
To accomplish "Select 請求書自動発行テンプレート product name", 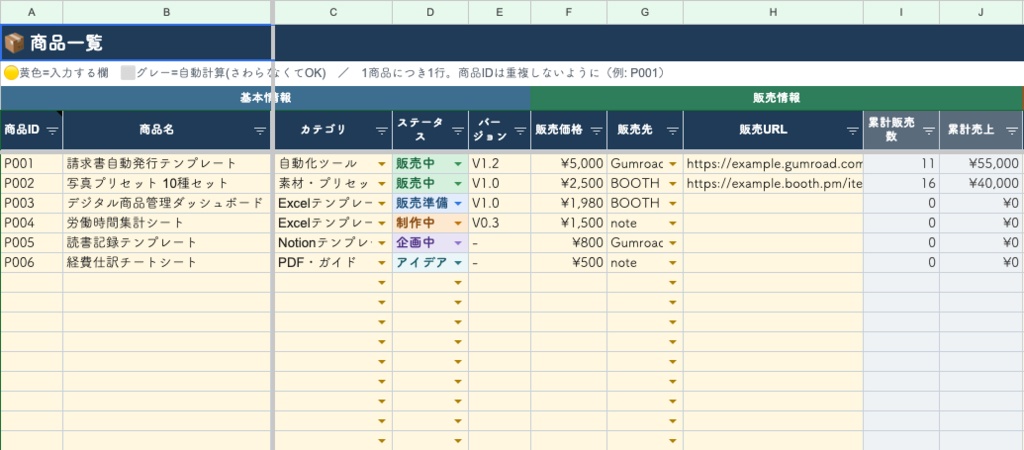I will [167, 163].
